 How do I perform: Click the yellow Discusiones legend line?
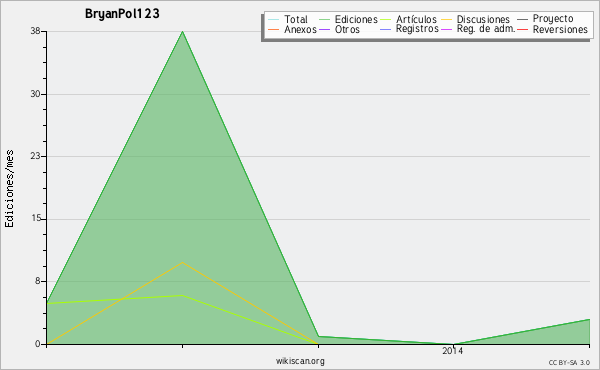pos(447,20)
